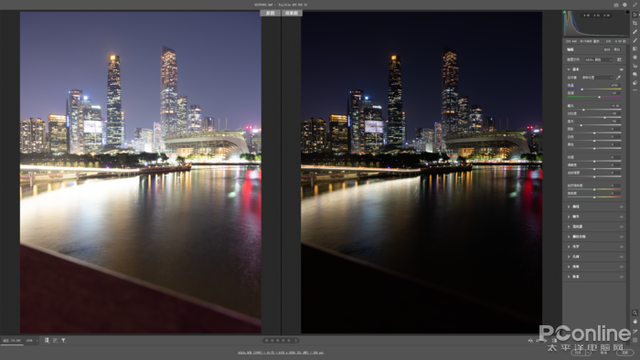
Task: Toggle visibility eye of the Color Grading panel
Action: coord(621,237)
